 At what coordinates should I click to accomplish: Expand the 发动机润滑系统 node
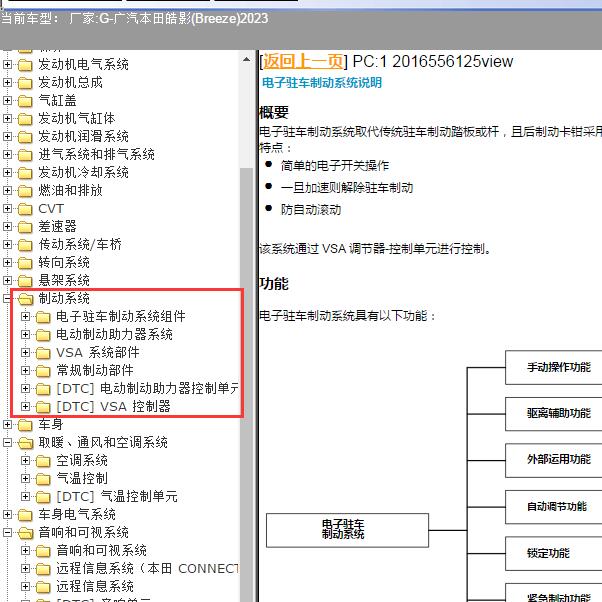pyautogui.click(x=7, y=137)
